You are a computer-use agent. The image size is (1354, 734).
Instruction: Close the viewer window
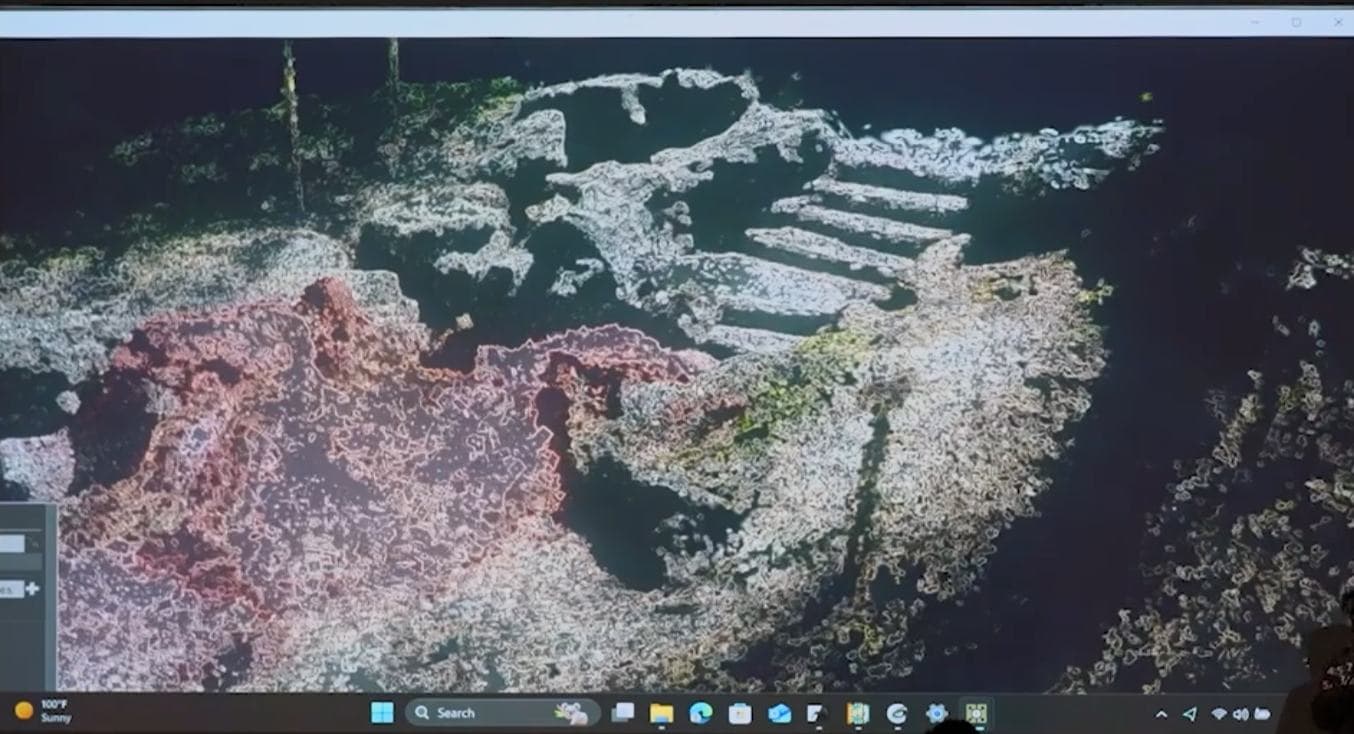[x=1338, y=22]
